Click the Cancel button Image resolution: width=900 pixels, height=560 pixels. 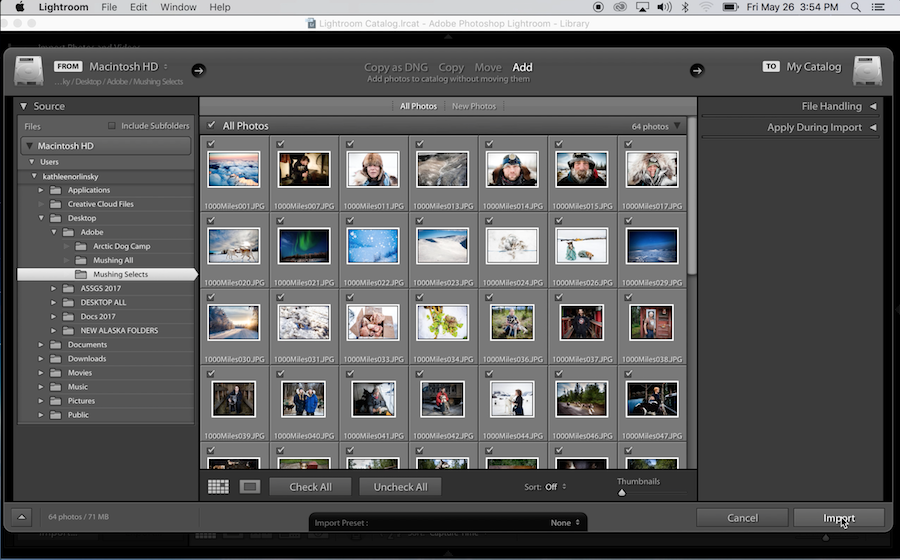742,518
